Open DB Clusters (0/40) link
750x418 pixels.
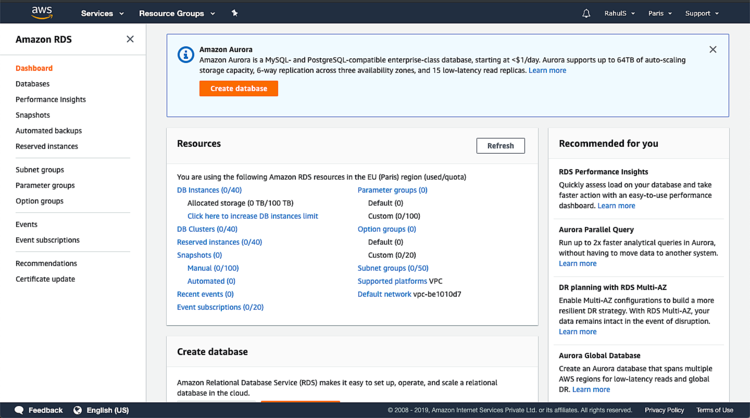click(x=207, y=229)
